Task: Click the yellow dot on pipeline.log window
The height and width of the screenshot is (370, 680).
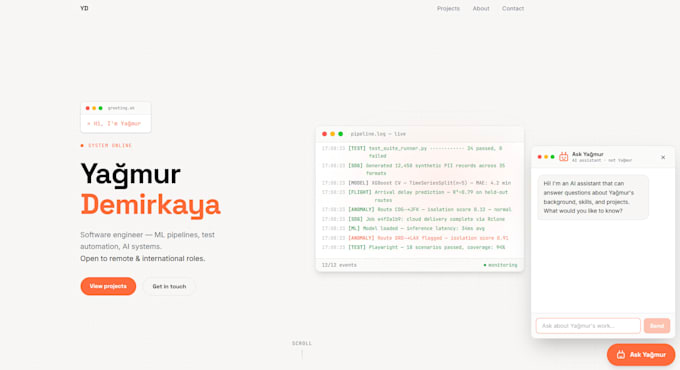Action: (333, 134)
